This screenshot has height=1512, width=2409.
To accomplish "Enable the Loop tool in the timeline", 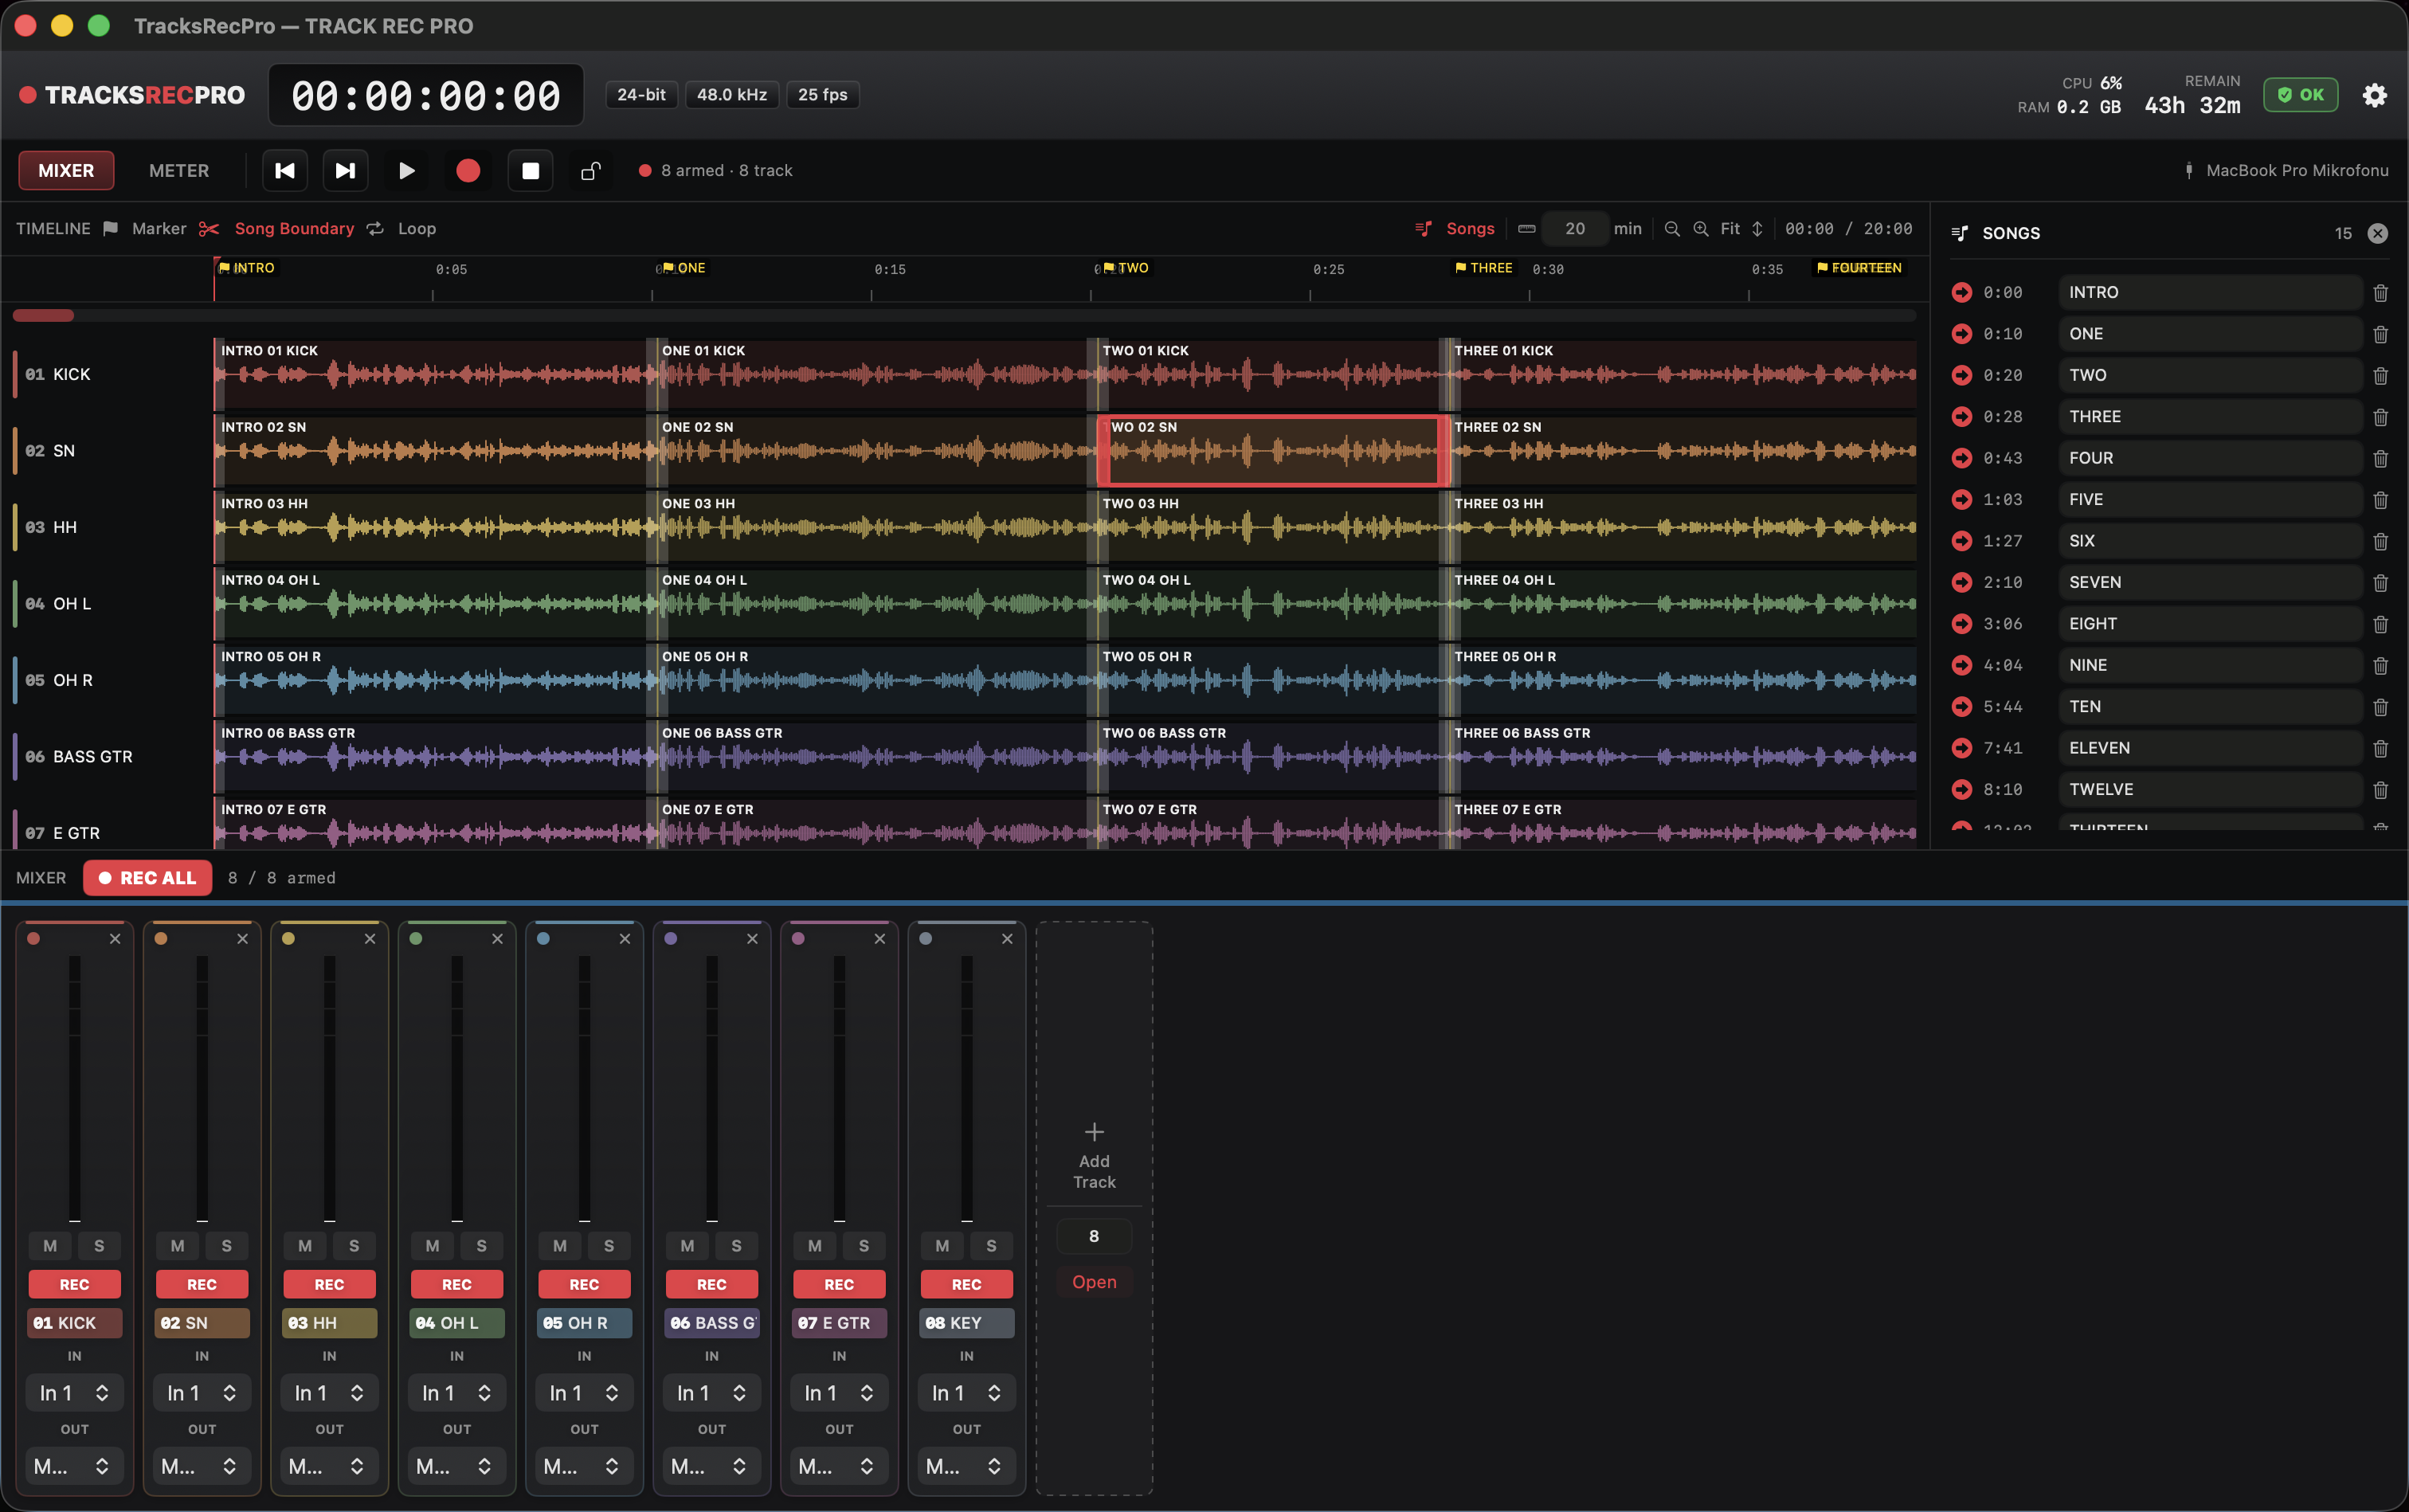I will 402,229.
